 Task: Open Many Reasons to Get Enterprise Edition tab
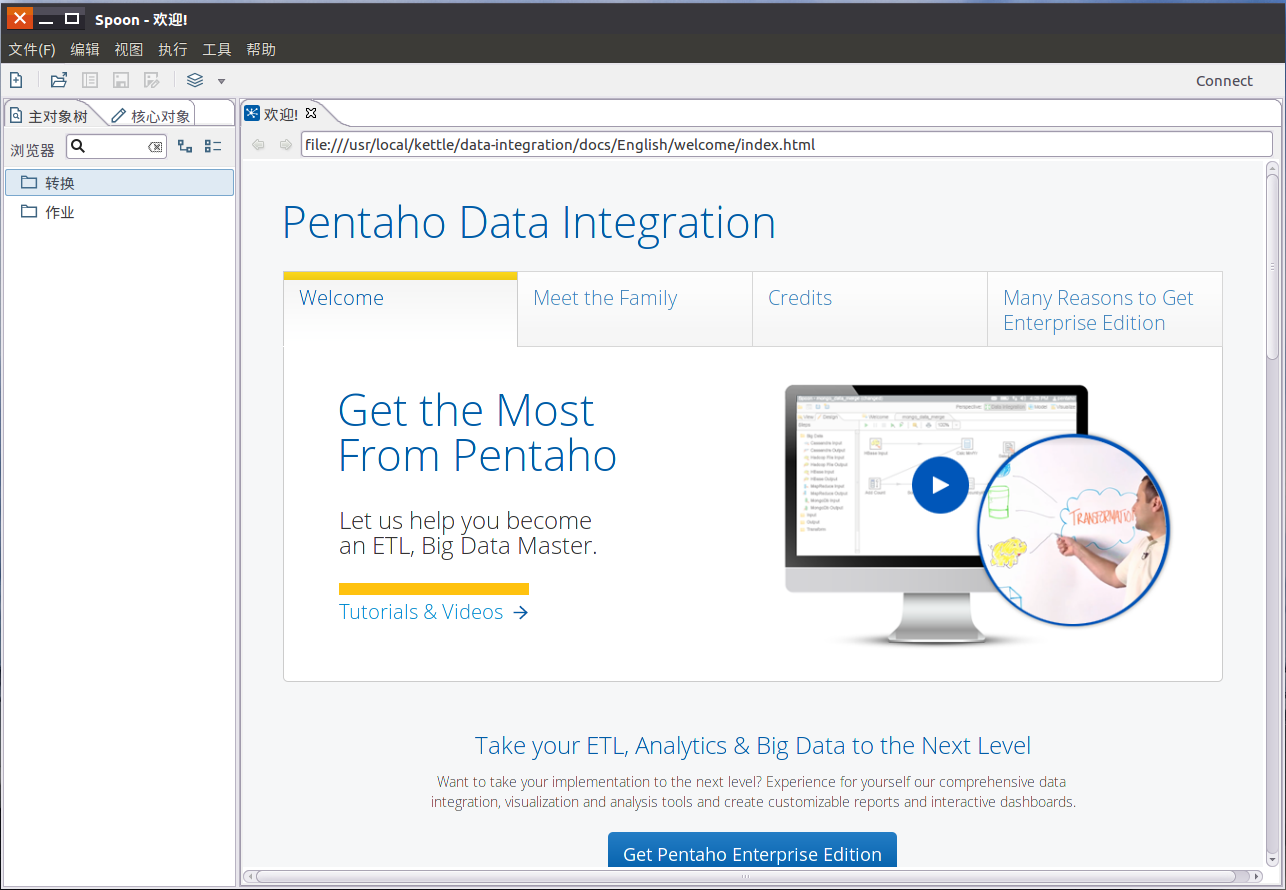coord(1105,309)
